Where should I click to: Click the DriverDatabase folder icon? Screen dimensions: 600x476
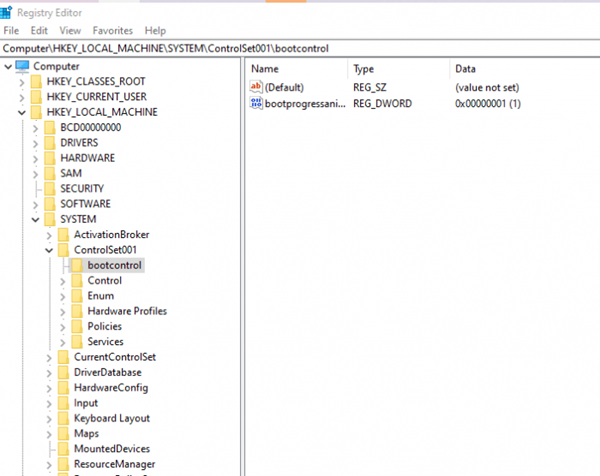pos(64,372)
